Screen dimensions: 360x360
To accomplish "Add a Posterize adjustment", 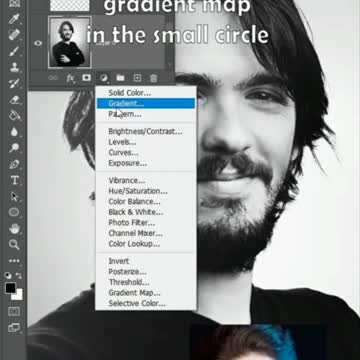I will click(x=127, y=272).
